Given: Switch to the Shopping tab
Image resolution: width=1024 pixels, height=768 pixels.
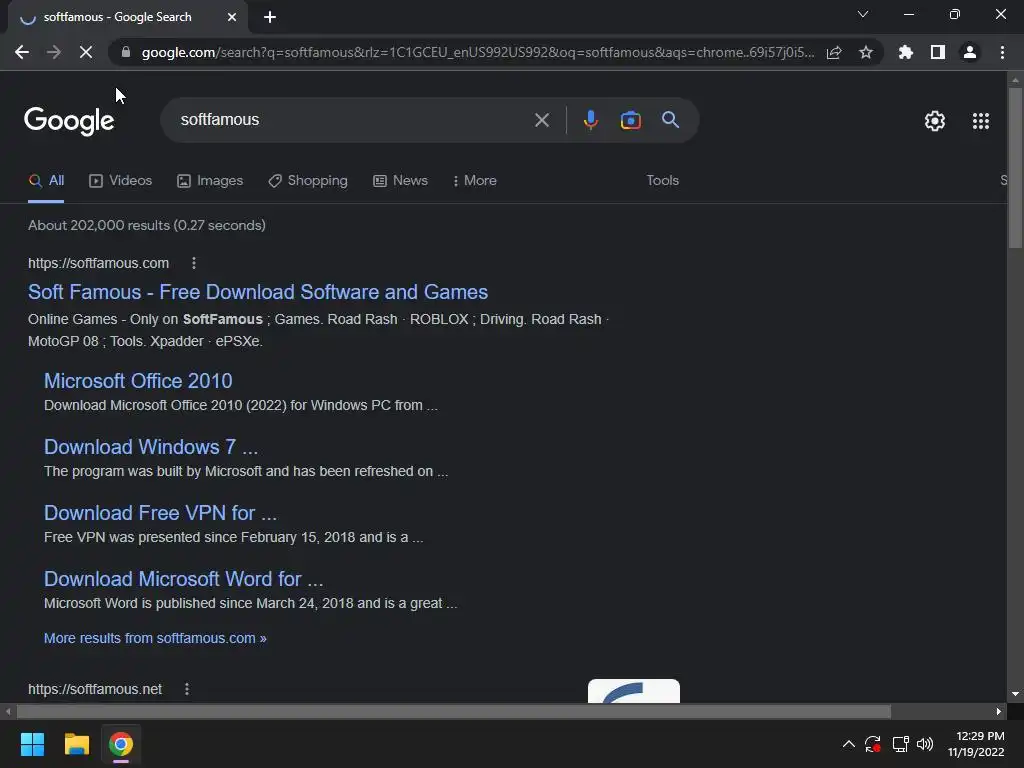Looking at the screenshot, I should (x=308, y=181).
